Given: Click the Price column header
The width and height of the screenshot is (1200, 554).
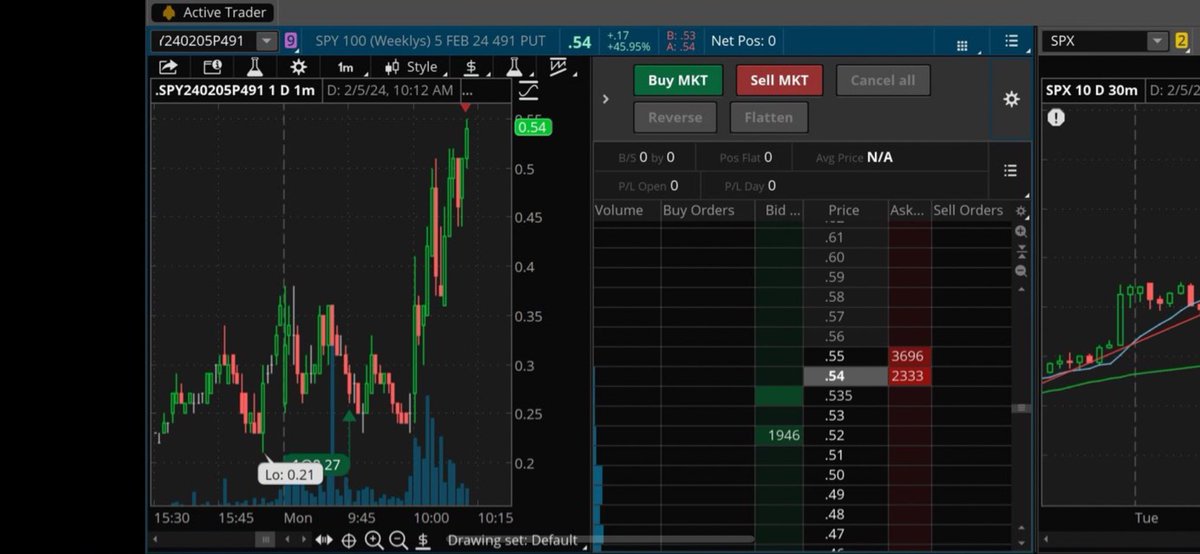Looking at the screenshot, I should pos(844,210).
